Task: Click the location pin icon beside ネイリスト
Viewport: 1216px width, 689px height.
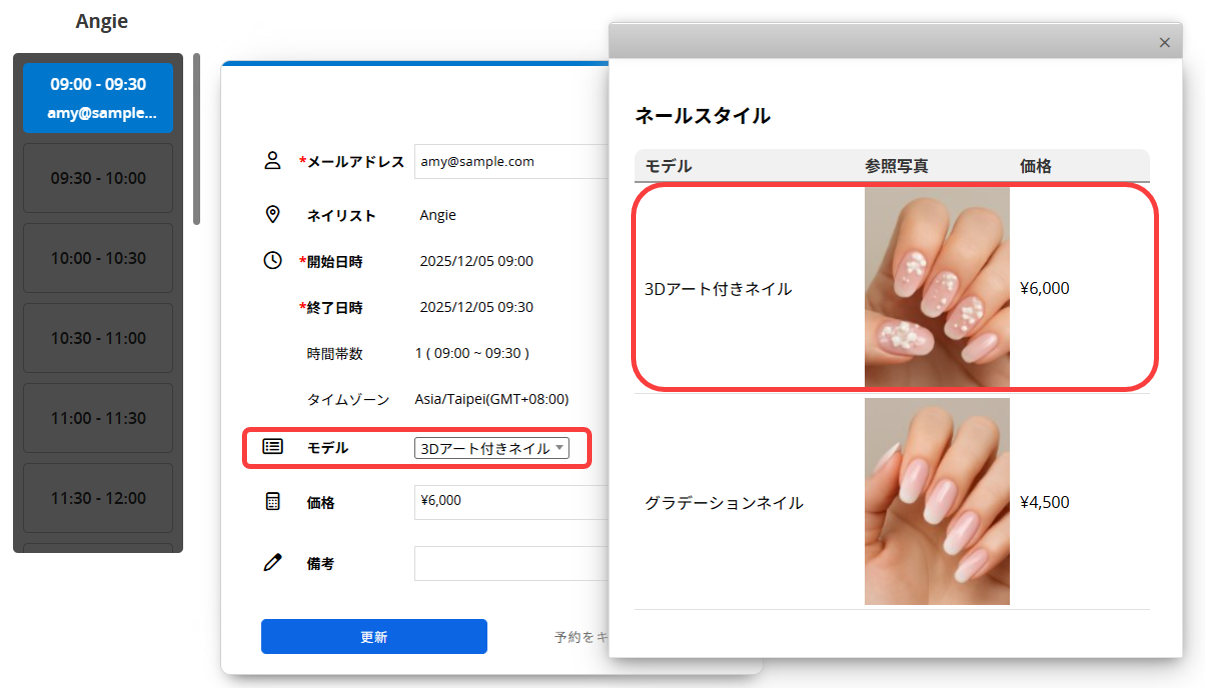Action: pyautogui.click(x=272, y=215)
